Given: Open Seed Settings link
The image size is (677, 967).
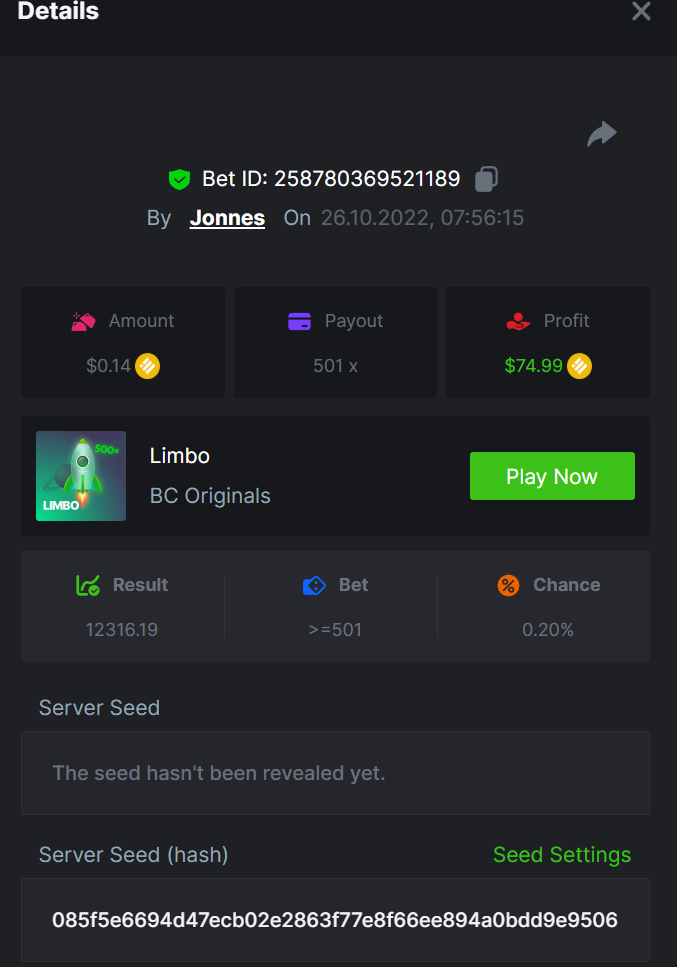Looking at the screenshot, I should coord(562,855).
